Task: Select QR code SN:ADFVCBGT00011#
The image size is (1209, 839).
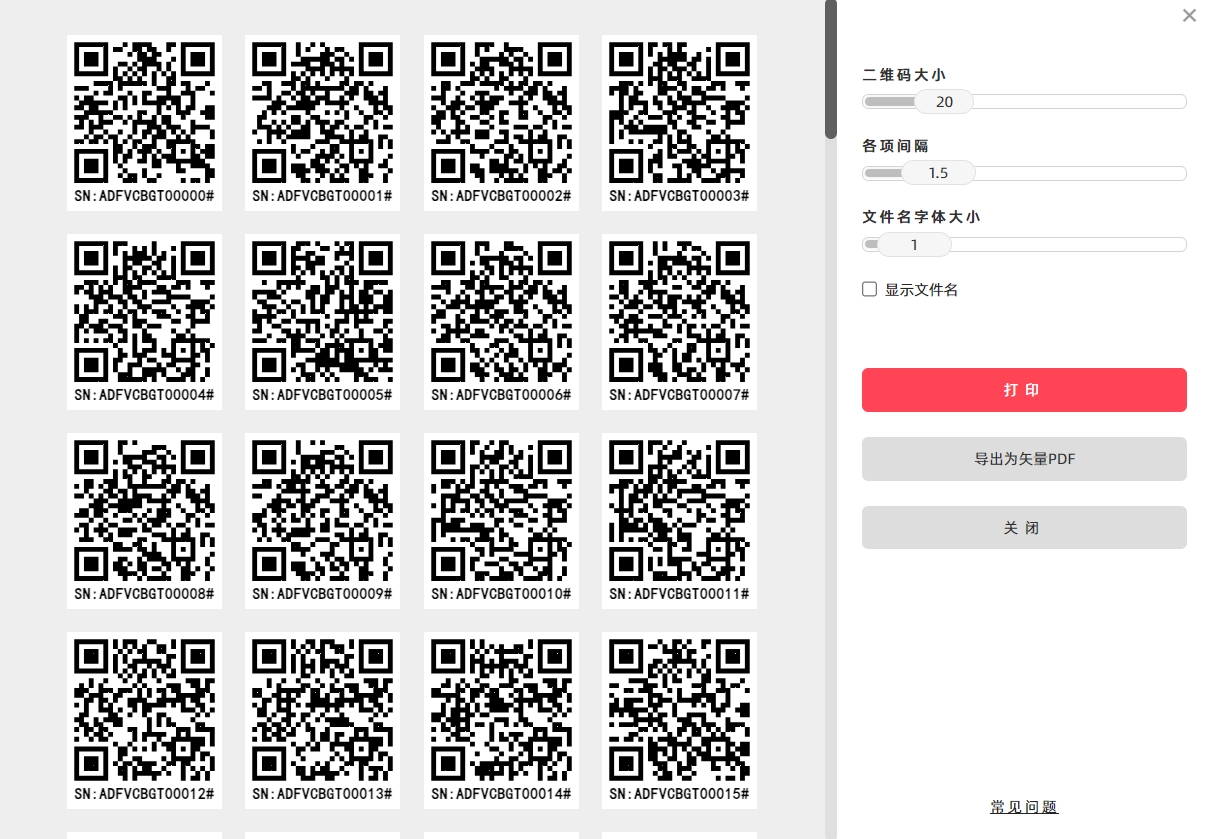Action: [679, 521]
